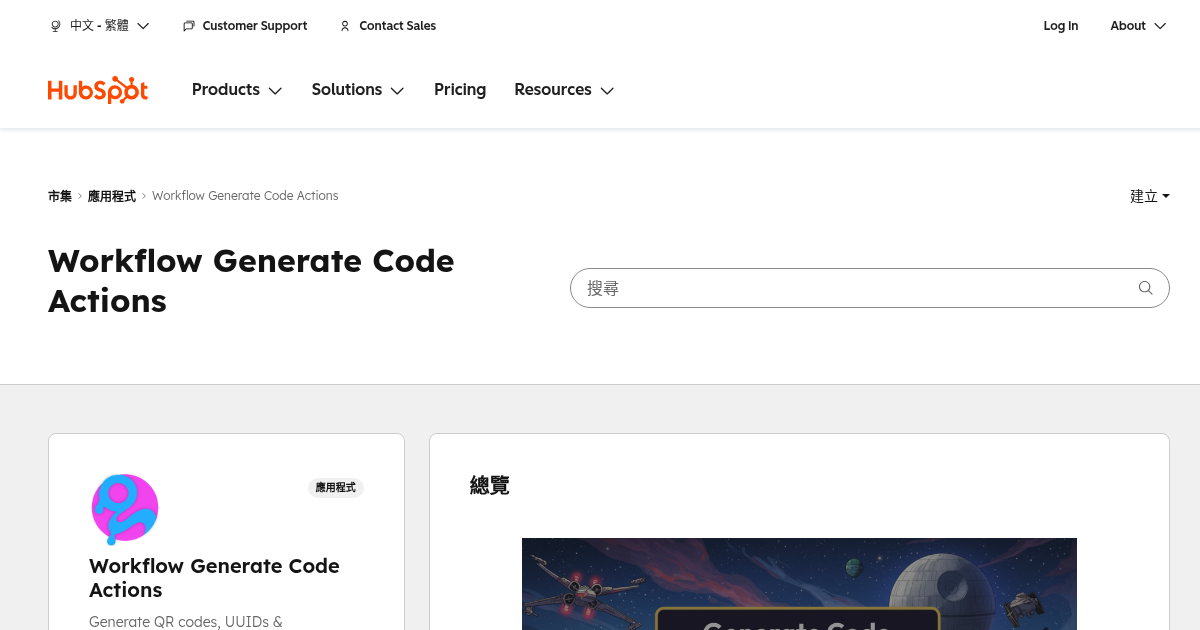The width and height of the screenshot is (1200, 630).
Task: Expand the Resources menu
Action: click(x=564, y=90)
